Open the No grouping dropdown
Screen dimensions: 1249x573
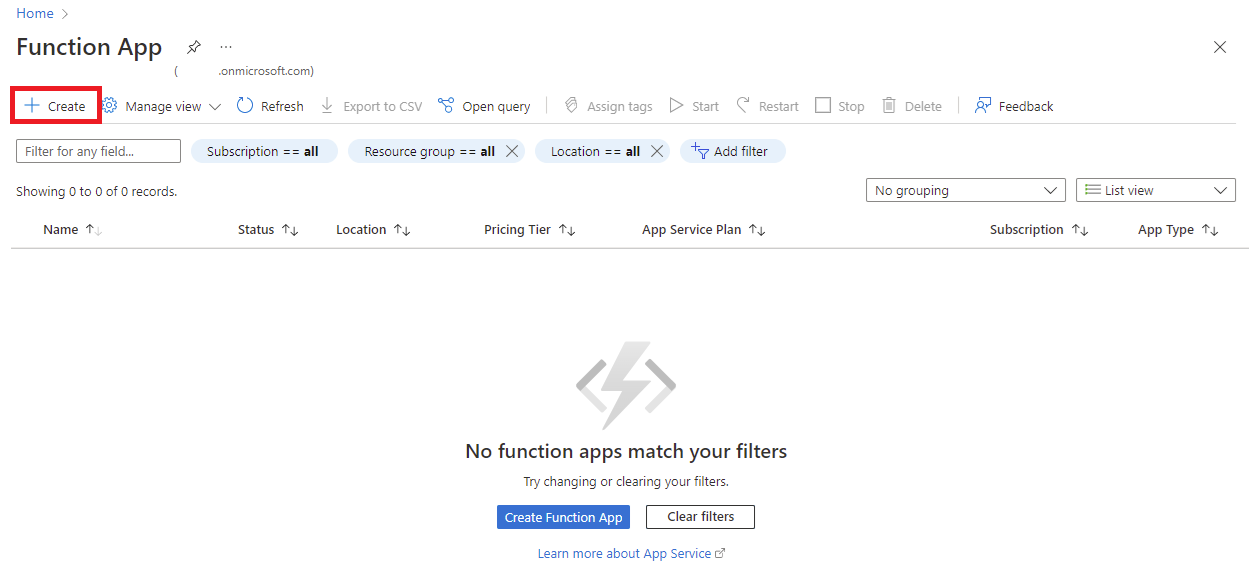pyautogui.click(x=966, y=190)
